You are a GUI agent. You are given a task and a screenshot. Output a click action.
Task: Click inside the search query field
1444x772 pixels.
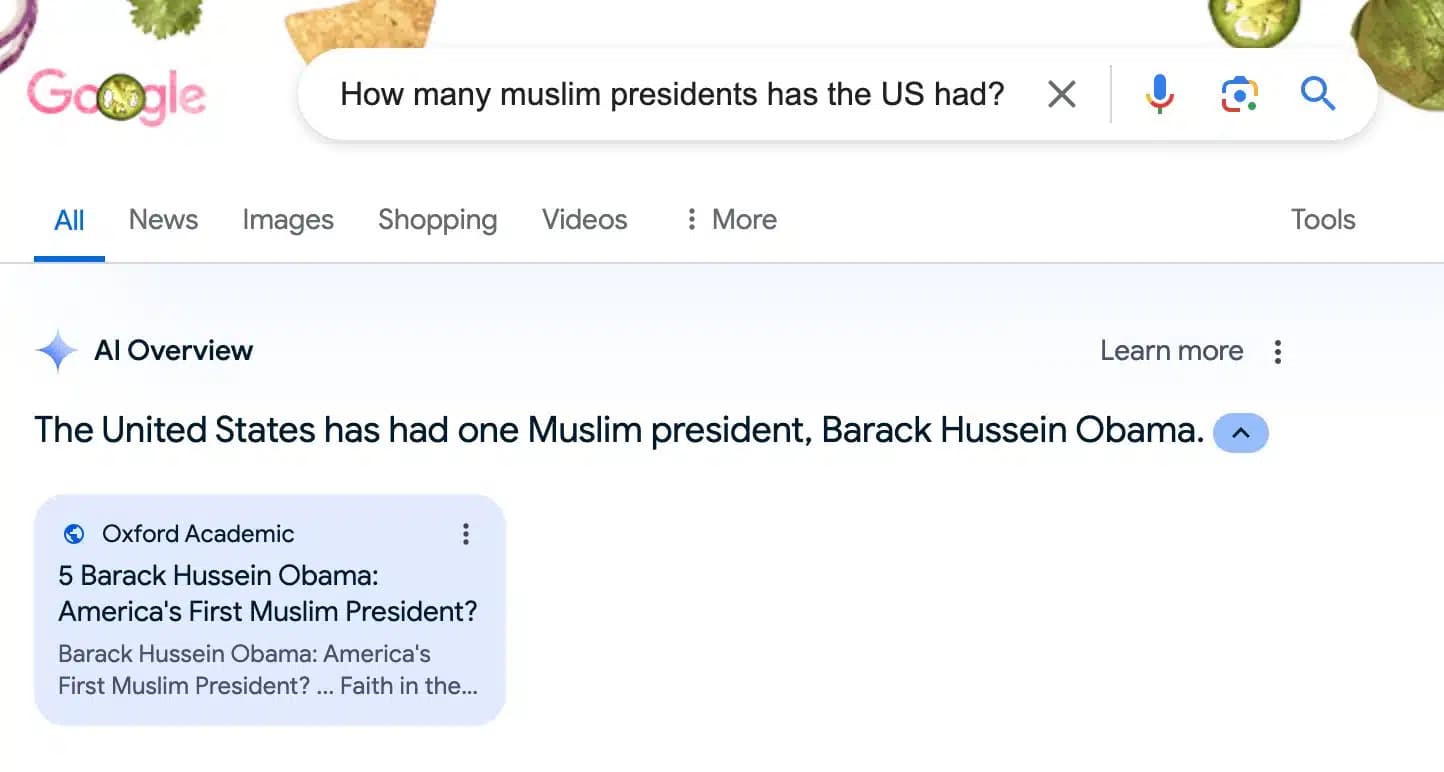point(670,93)
